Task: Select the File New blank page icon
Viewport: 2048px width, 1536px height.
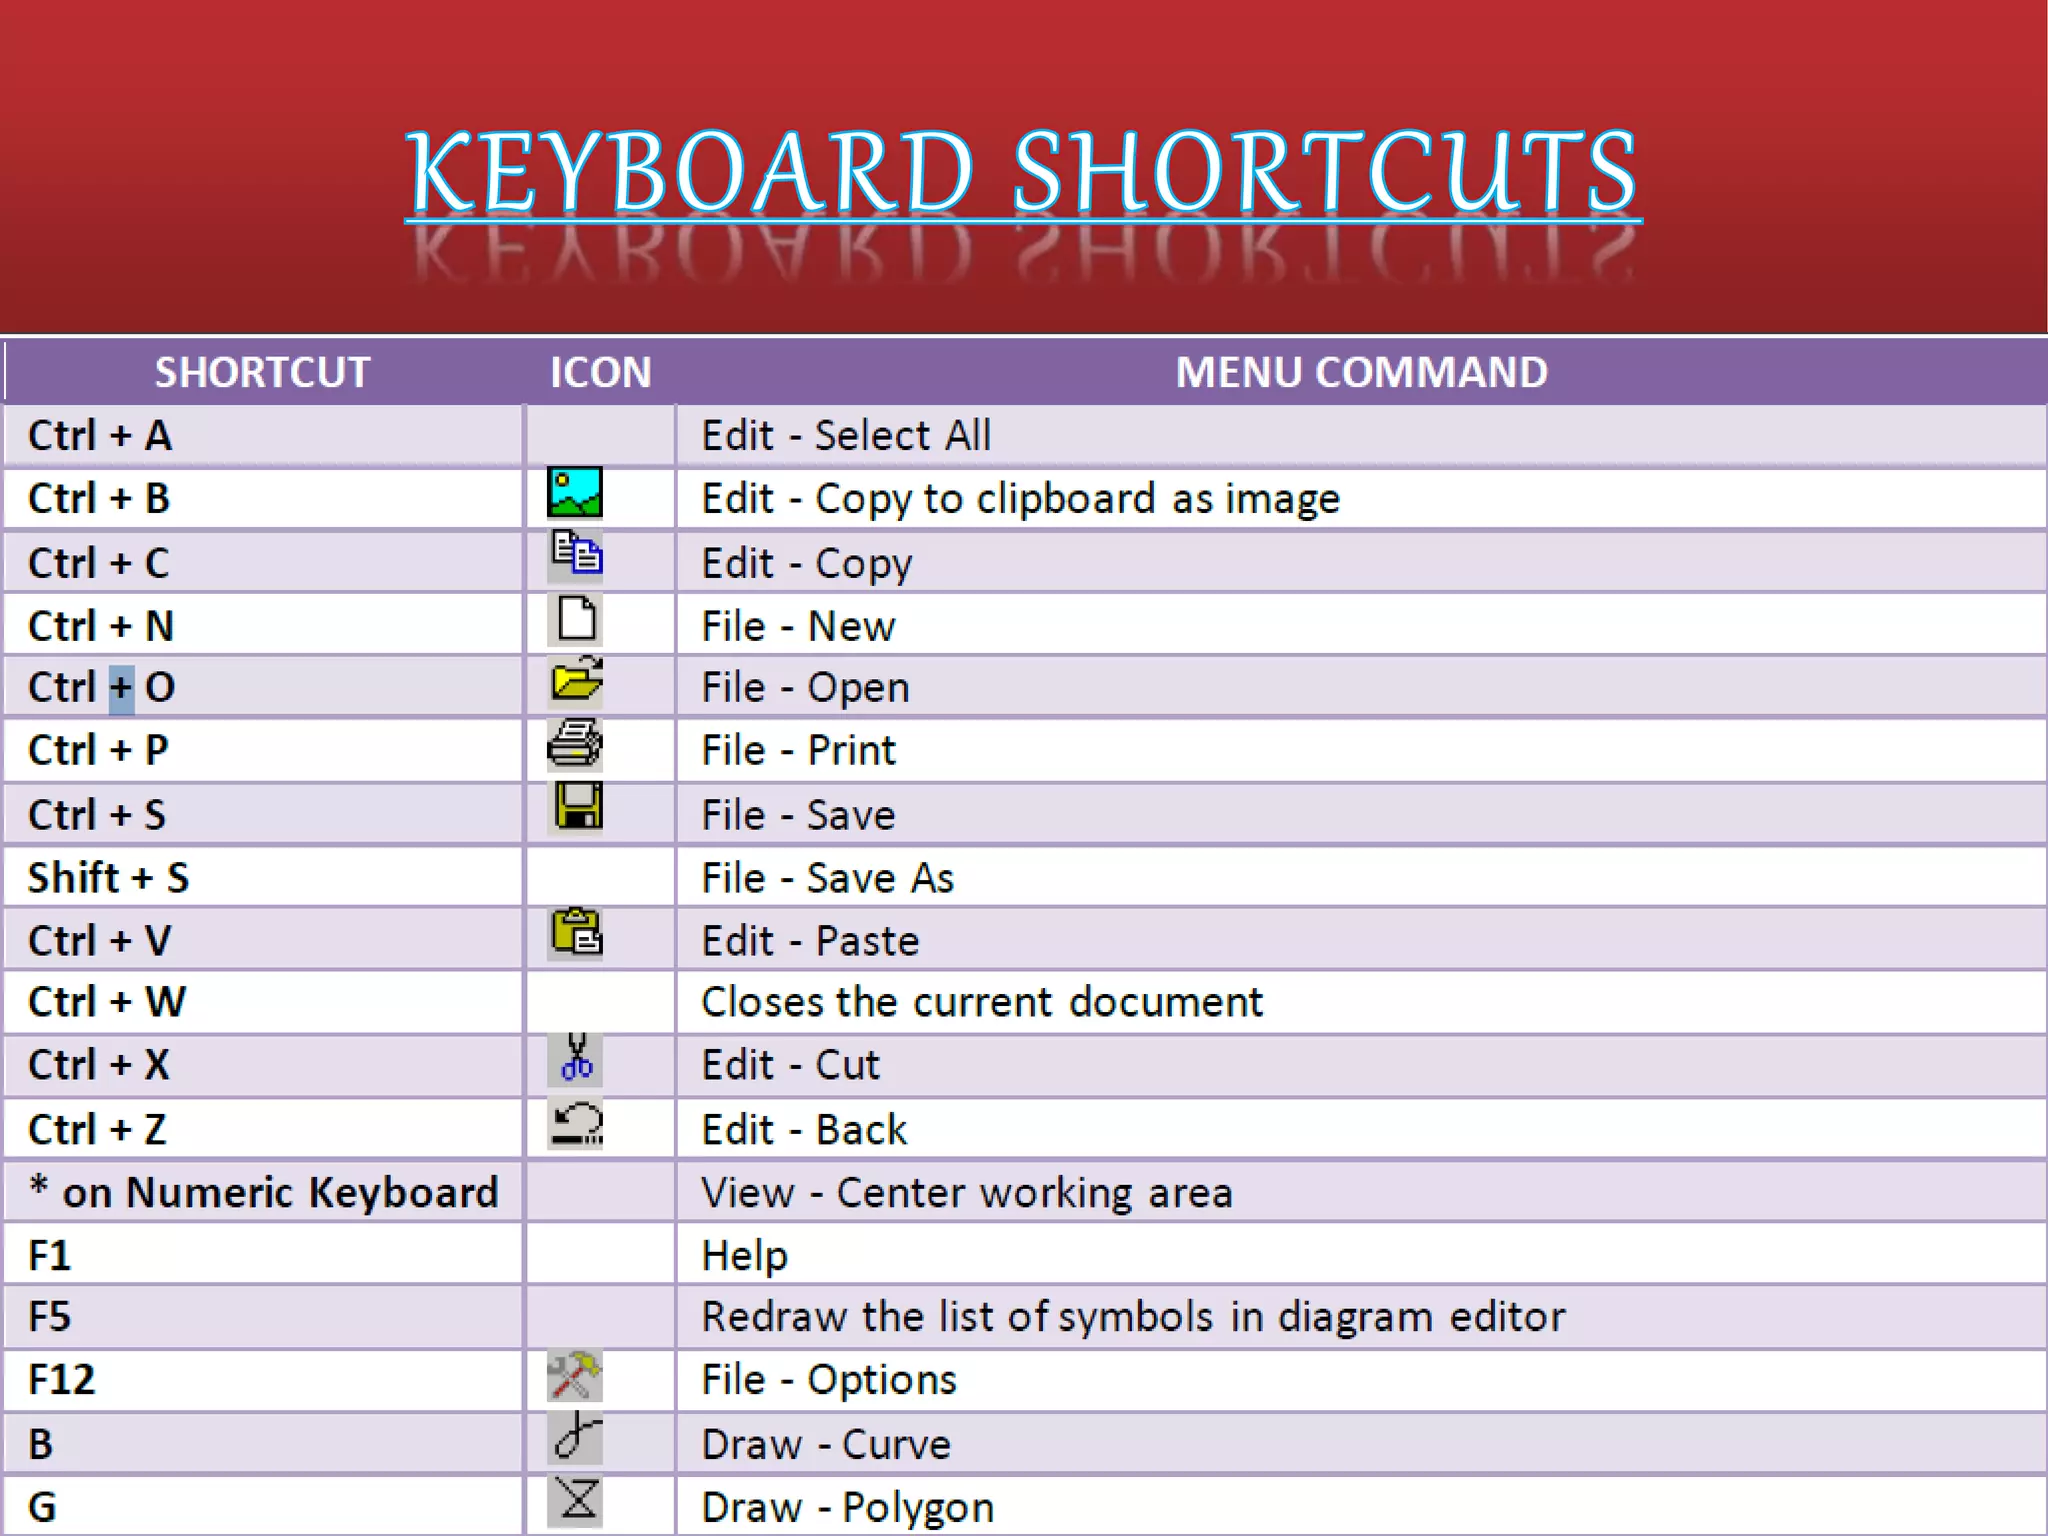Action: [x=577, y=619]
